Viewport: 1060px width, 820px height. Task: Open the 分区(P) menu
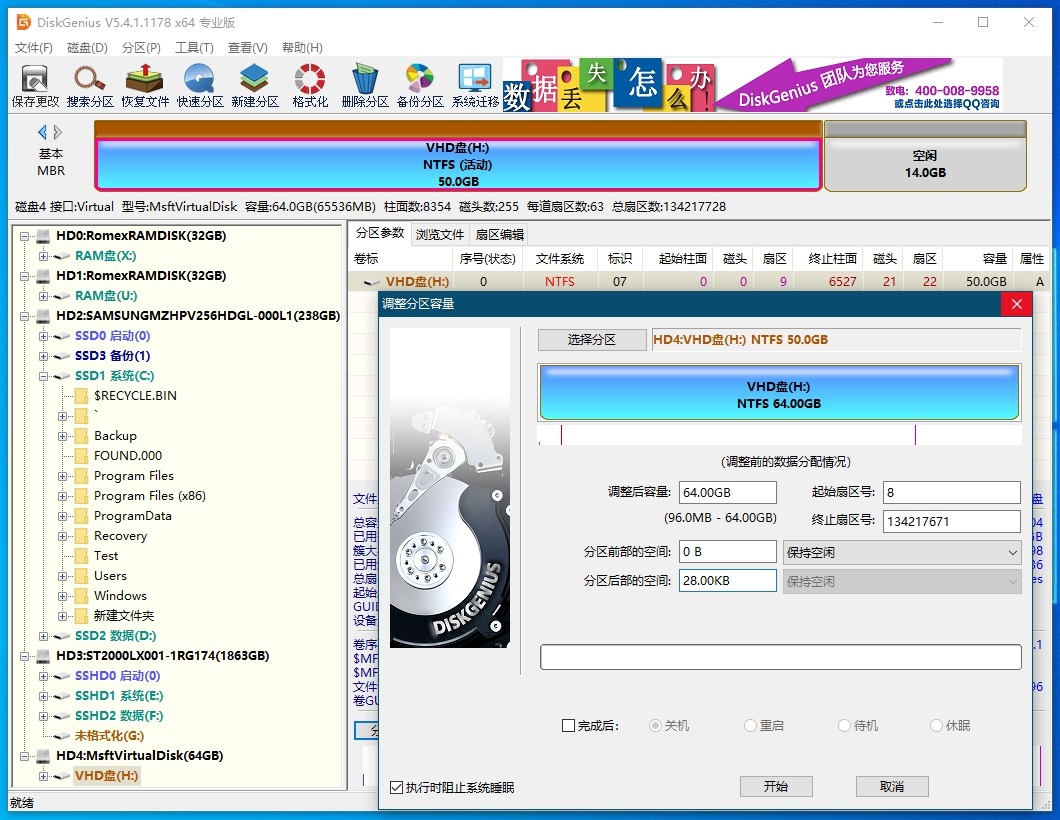[x=141, y=47]
